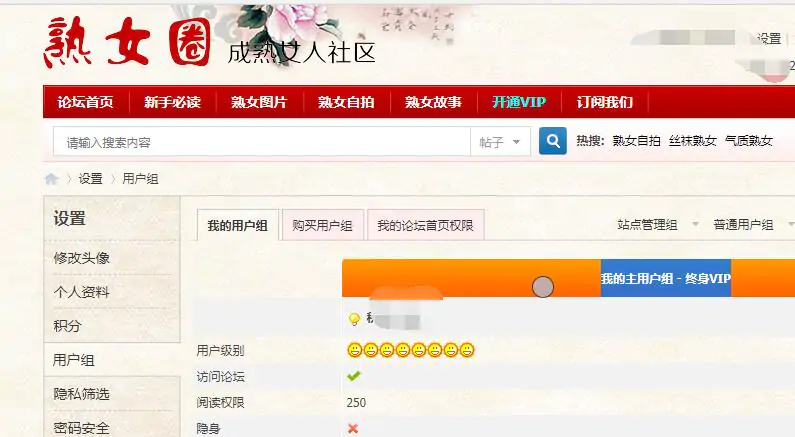
Task: Open 熟女图片 navigation item
Action: coord(259,102)
